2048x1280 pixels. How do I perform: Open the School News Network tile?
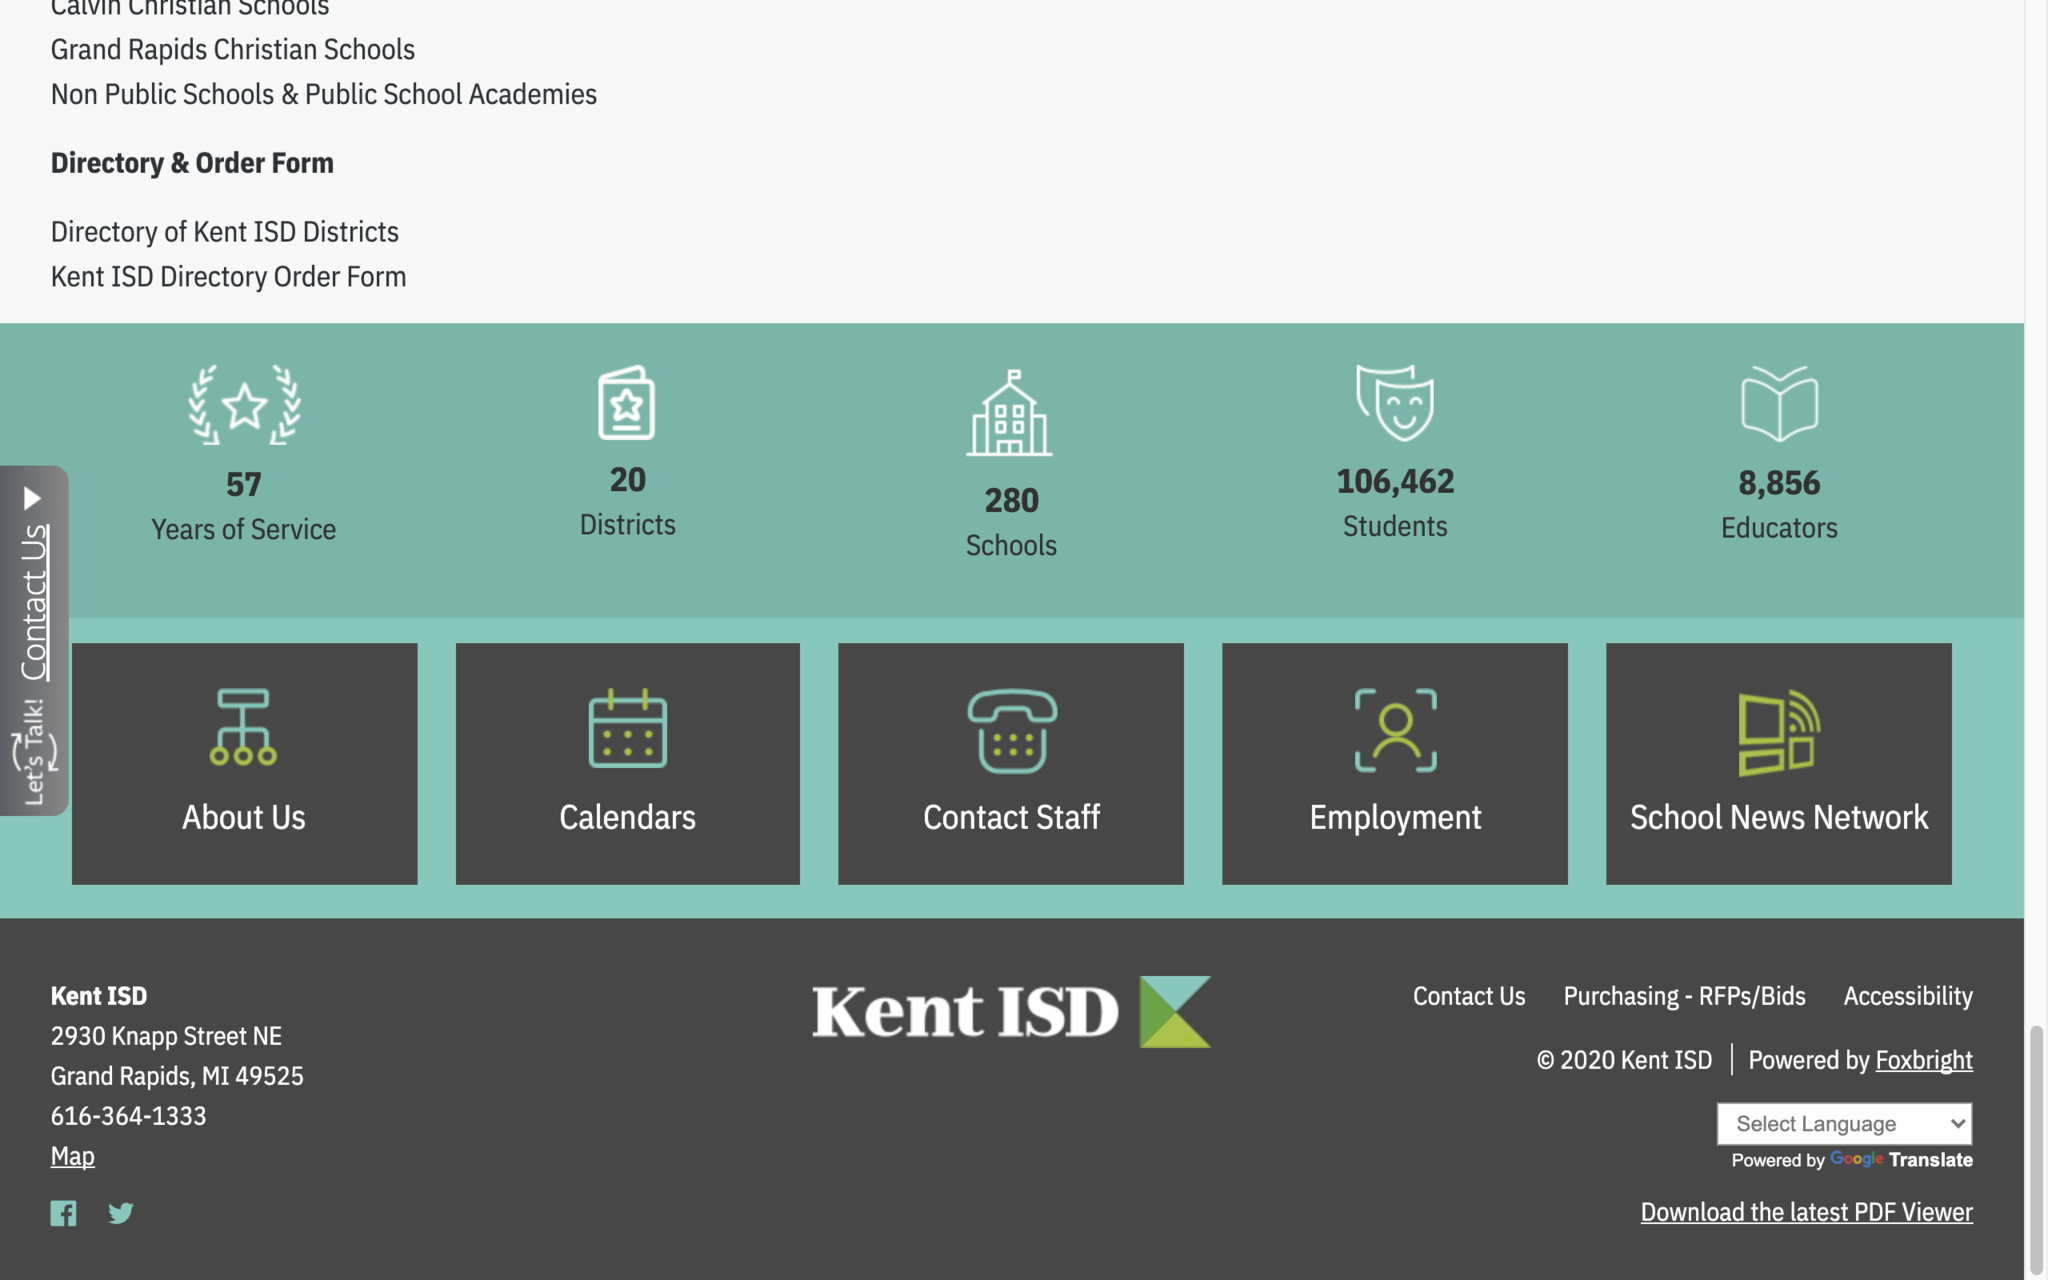pos(1778,763)
